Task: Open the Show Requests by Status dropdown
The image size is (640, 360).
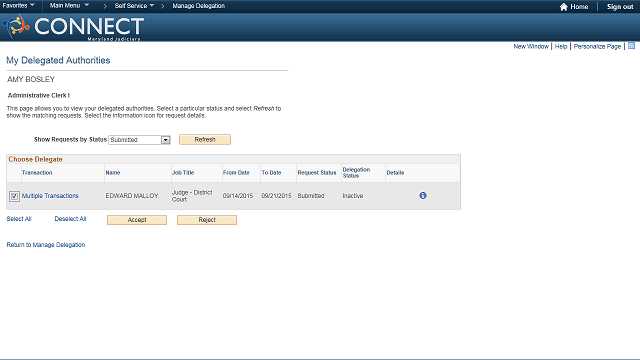Action: pos(139,140)
